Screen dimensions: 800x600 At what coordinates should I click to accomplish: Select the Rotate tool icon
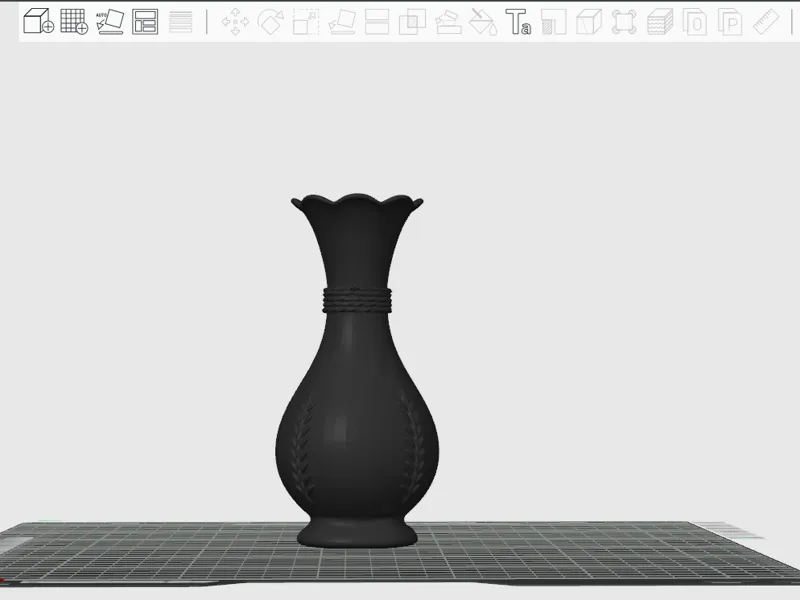click(270, 21)
